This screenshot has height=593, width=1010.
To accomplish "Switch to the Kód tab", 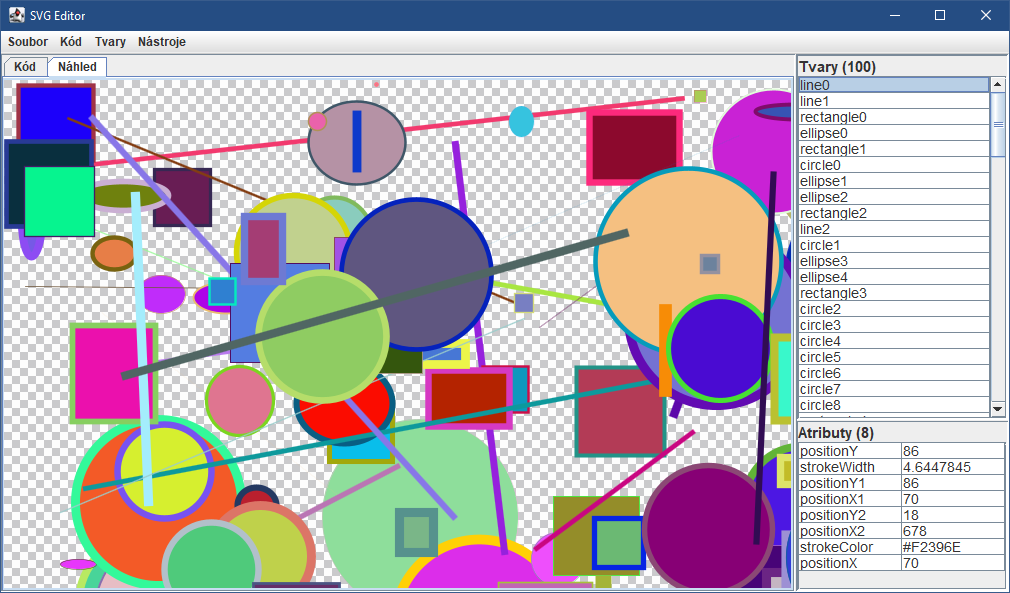I will coord(25,67).
